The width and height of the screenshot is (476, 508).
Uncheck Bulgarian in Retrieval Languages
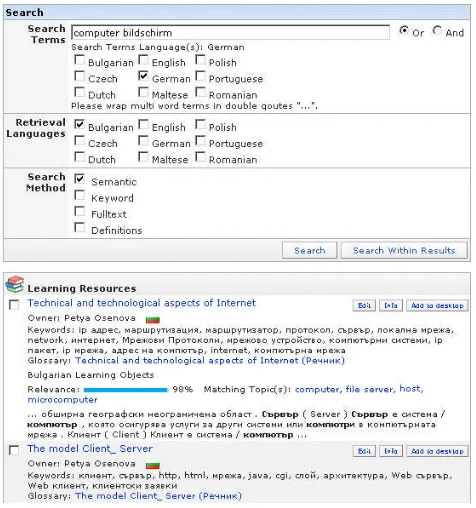79,125
